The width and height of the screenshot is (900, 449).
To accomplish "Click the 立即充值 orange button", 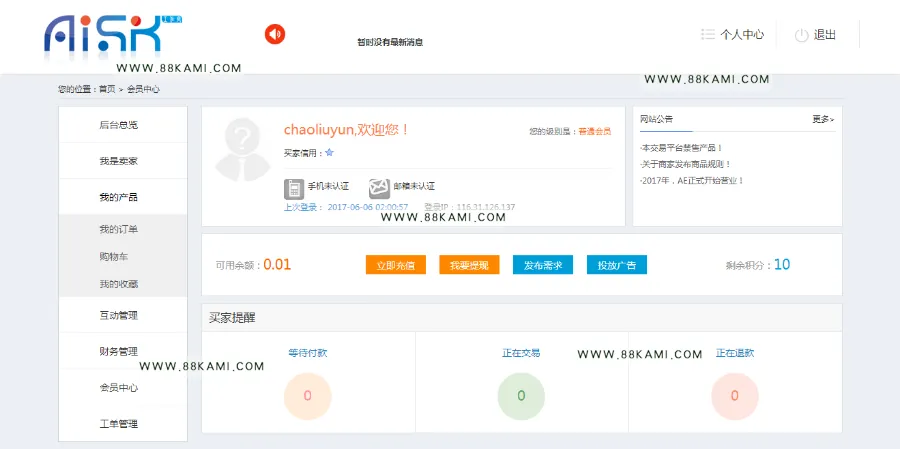I will tap(395, 265).
